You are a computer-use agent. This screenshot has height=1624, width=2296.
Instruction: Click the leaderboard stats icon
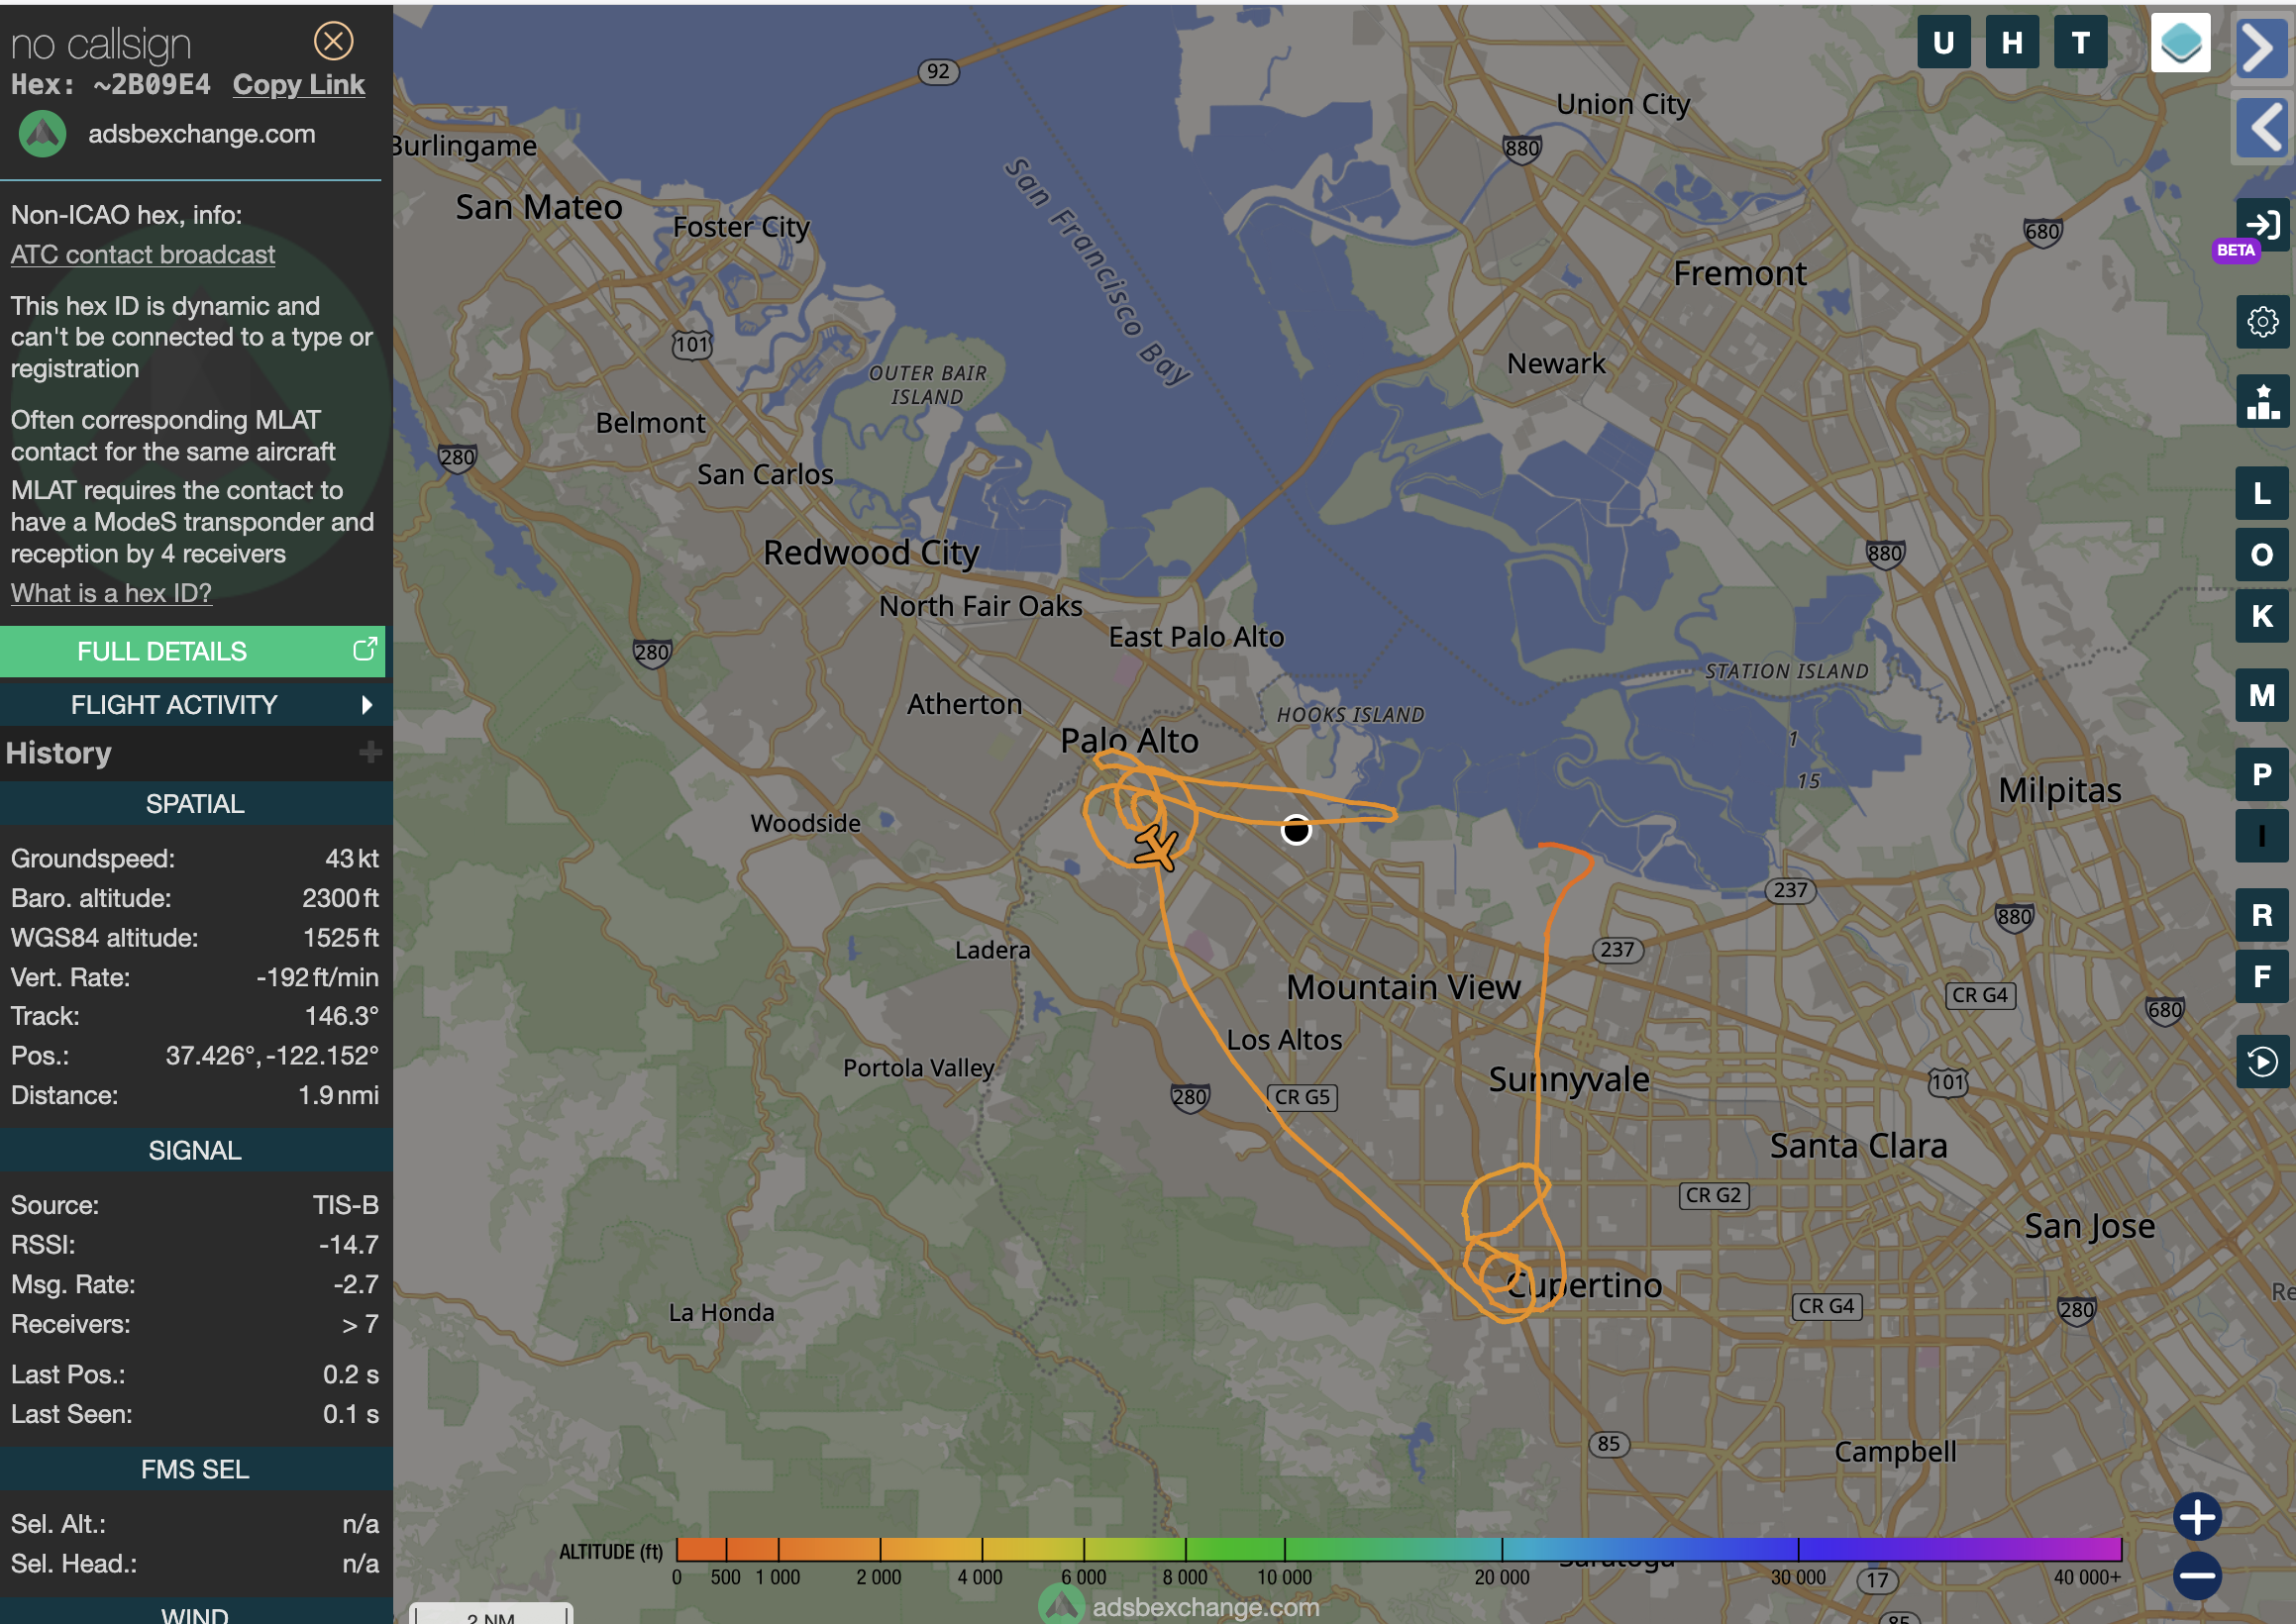(x=2262, y=402)
